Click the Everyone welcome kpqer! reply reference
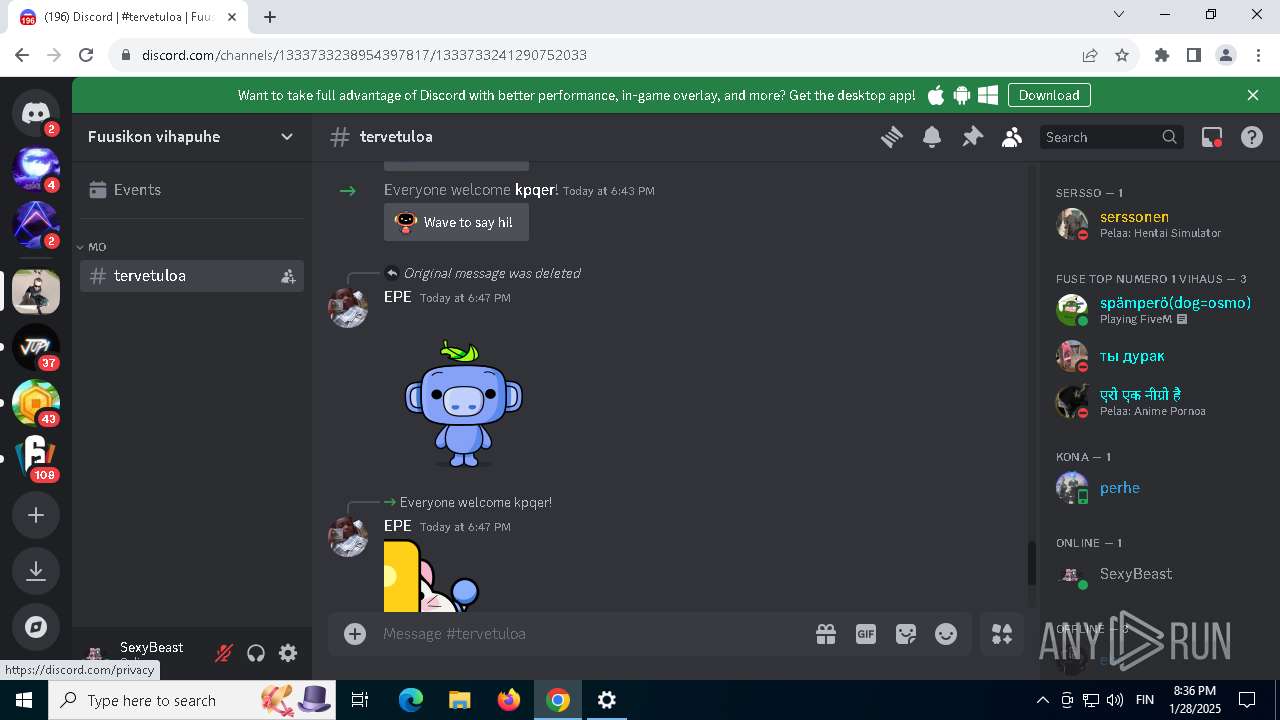This screenshot has height=720, width=1280. tap(476, 502)
